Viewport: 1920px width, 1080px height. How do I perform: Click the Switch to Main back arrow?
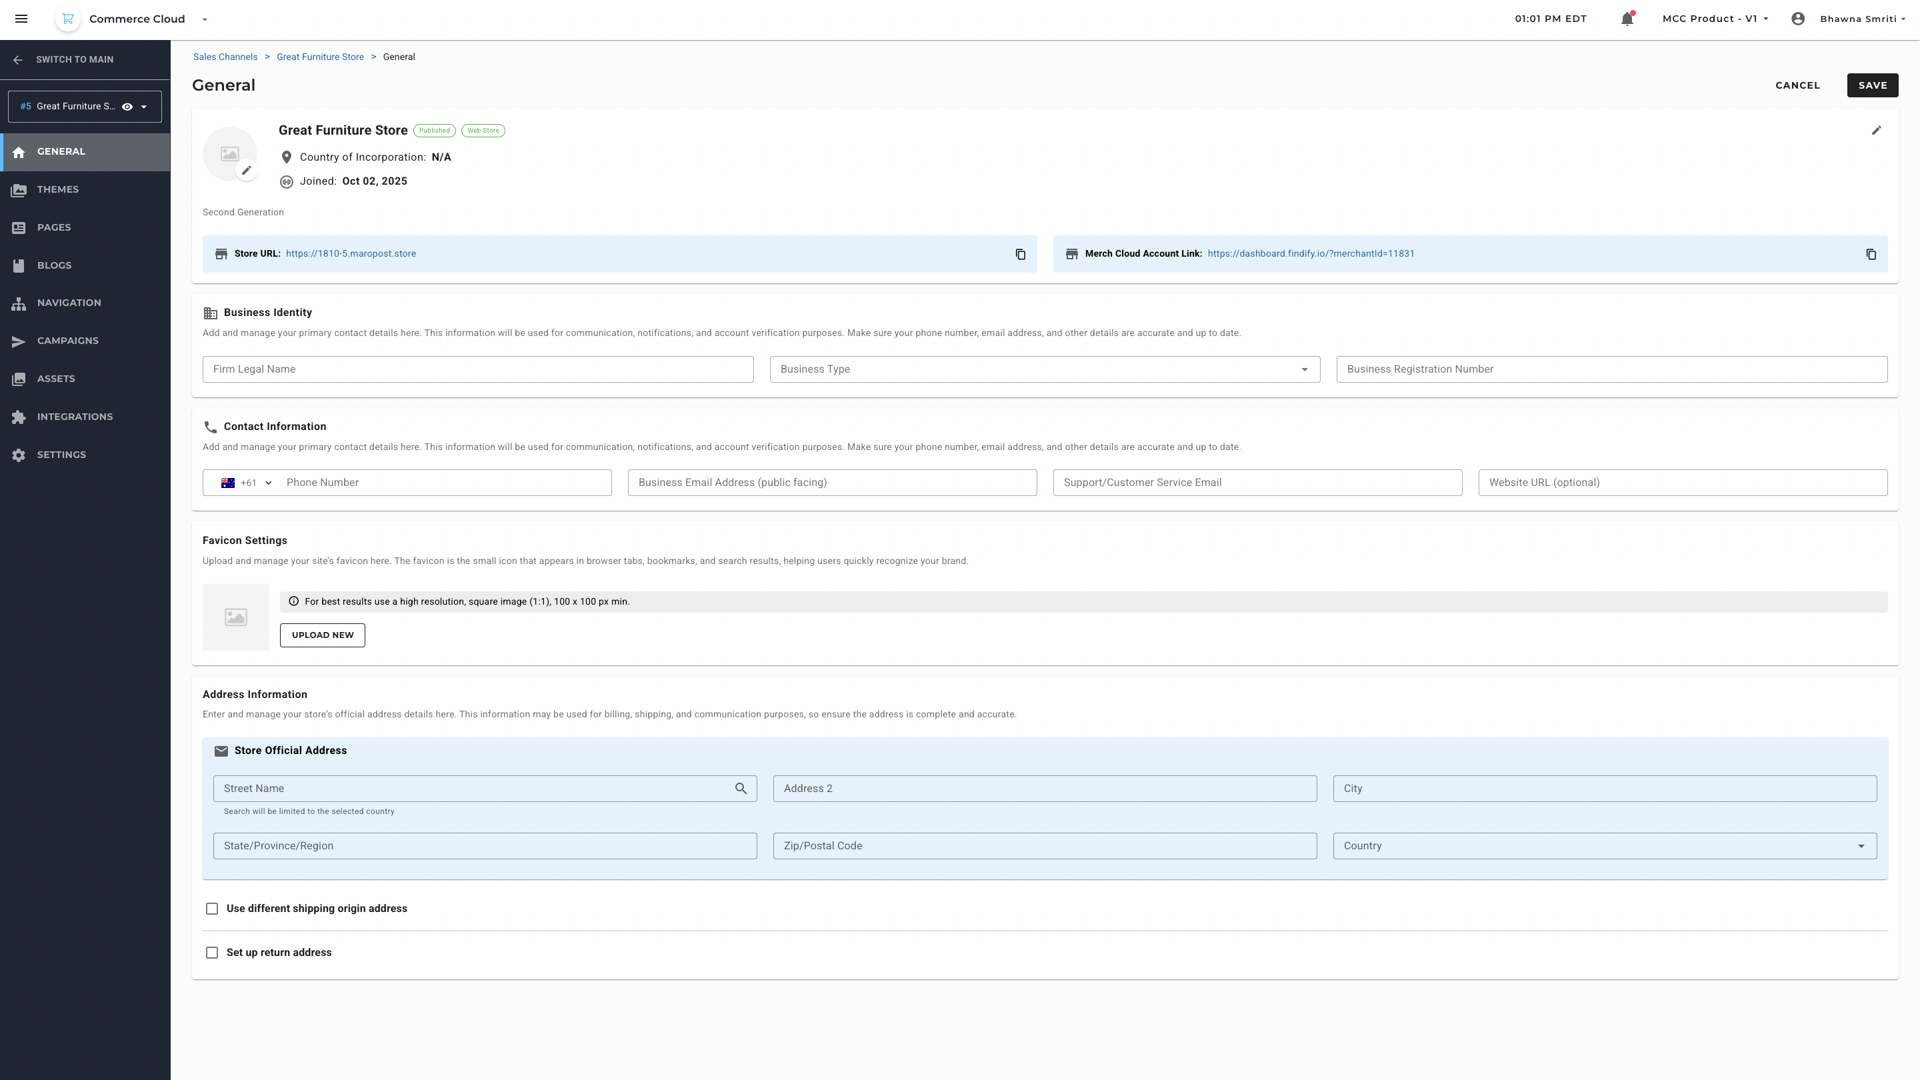coord(18,60)
